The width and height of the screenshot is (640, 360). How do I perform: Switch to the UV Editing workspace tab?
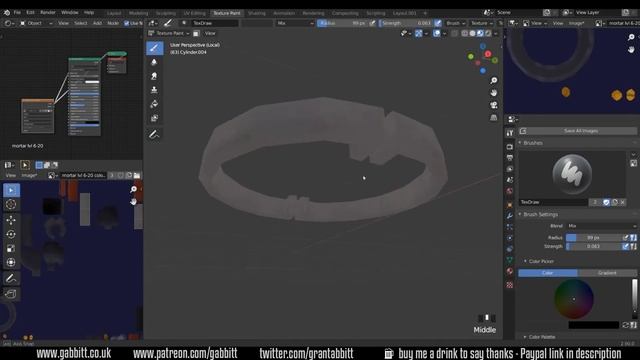pos(194,13)
